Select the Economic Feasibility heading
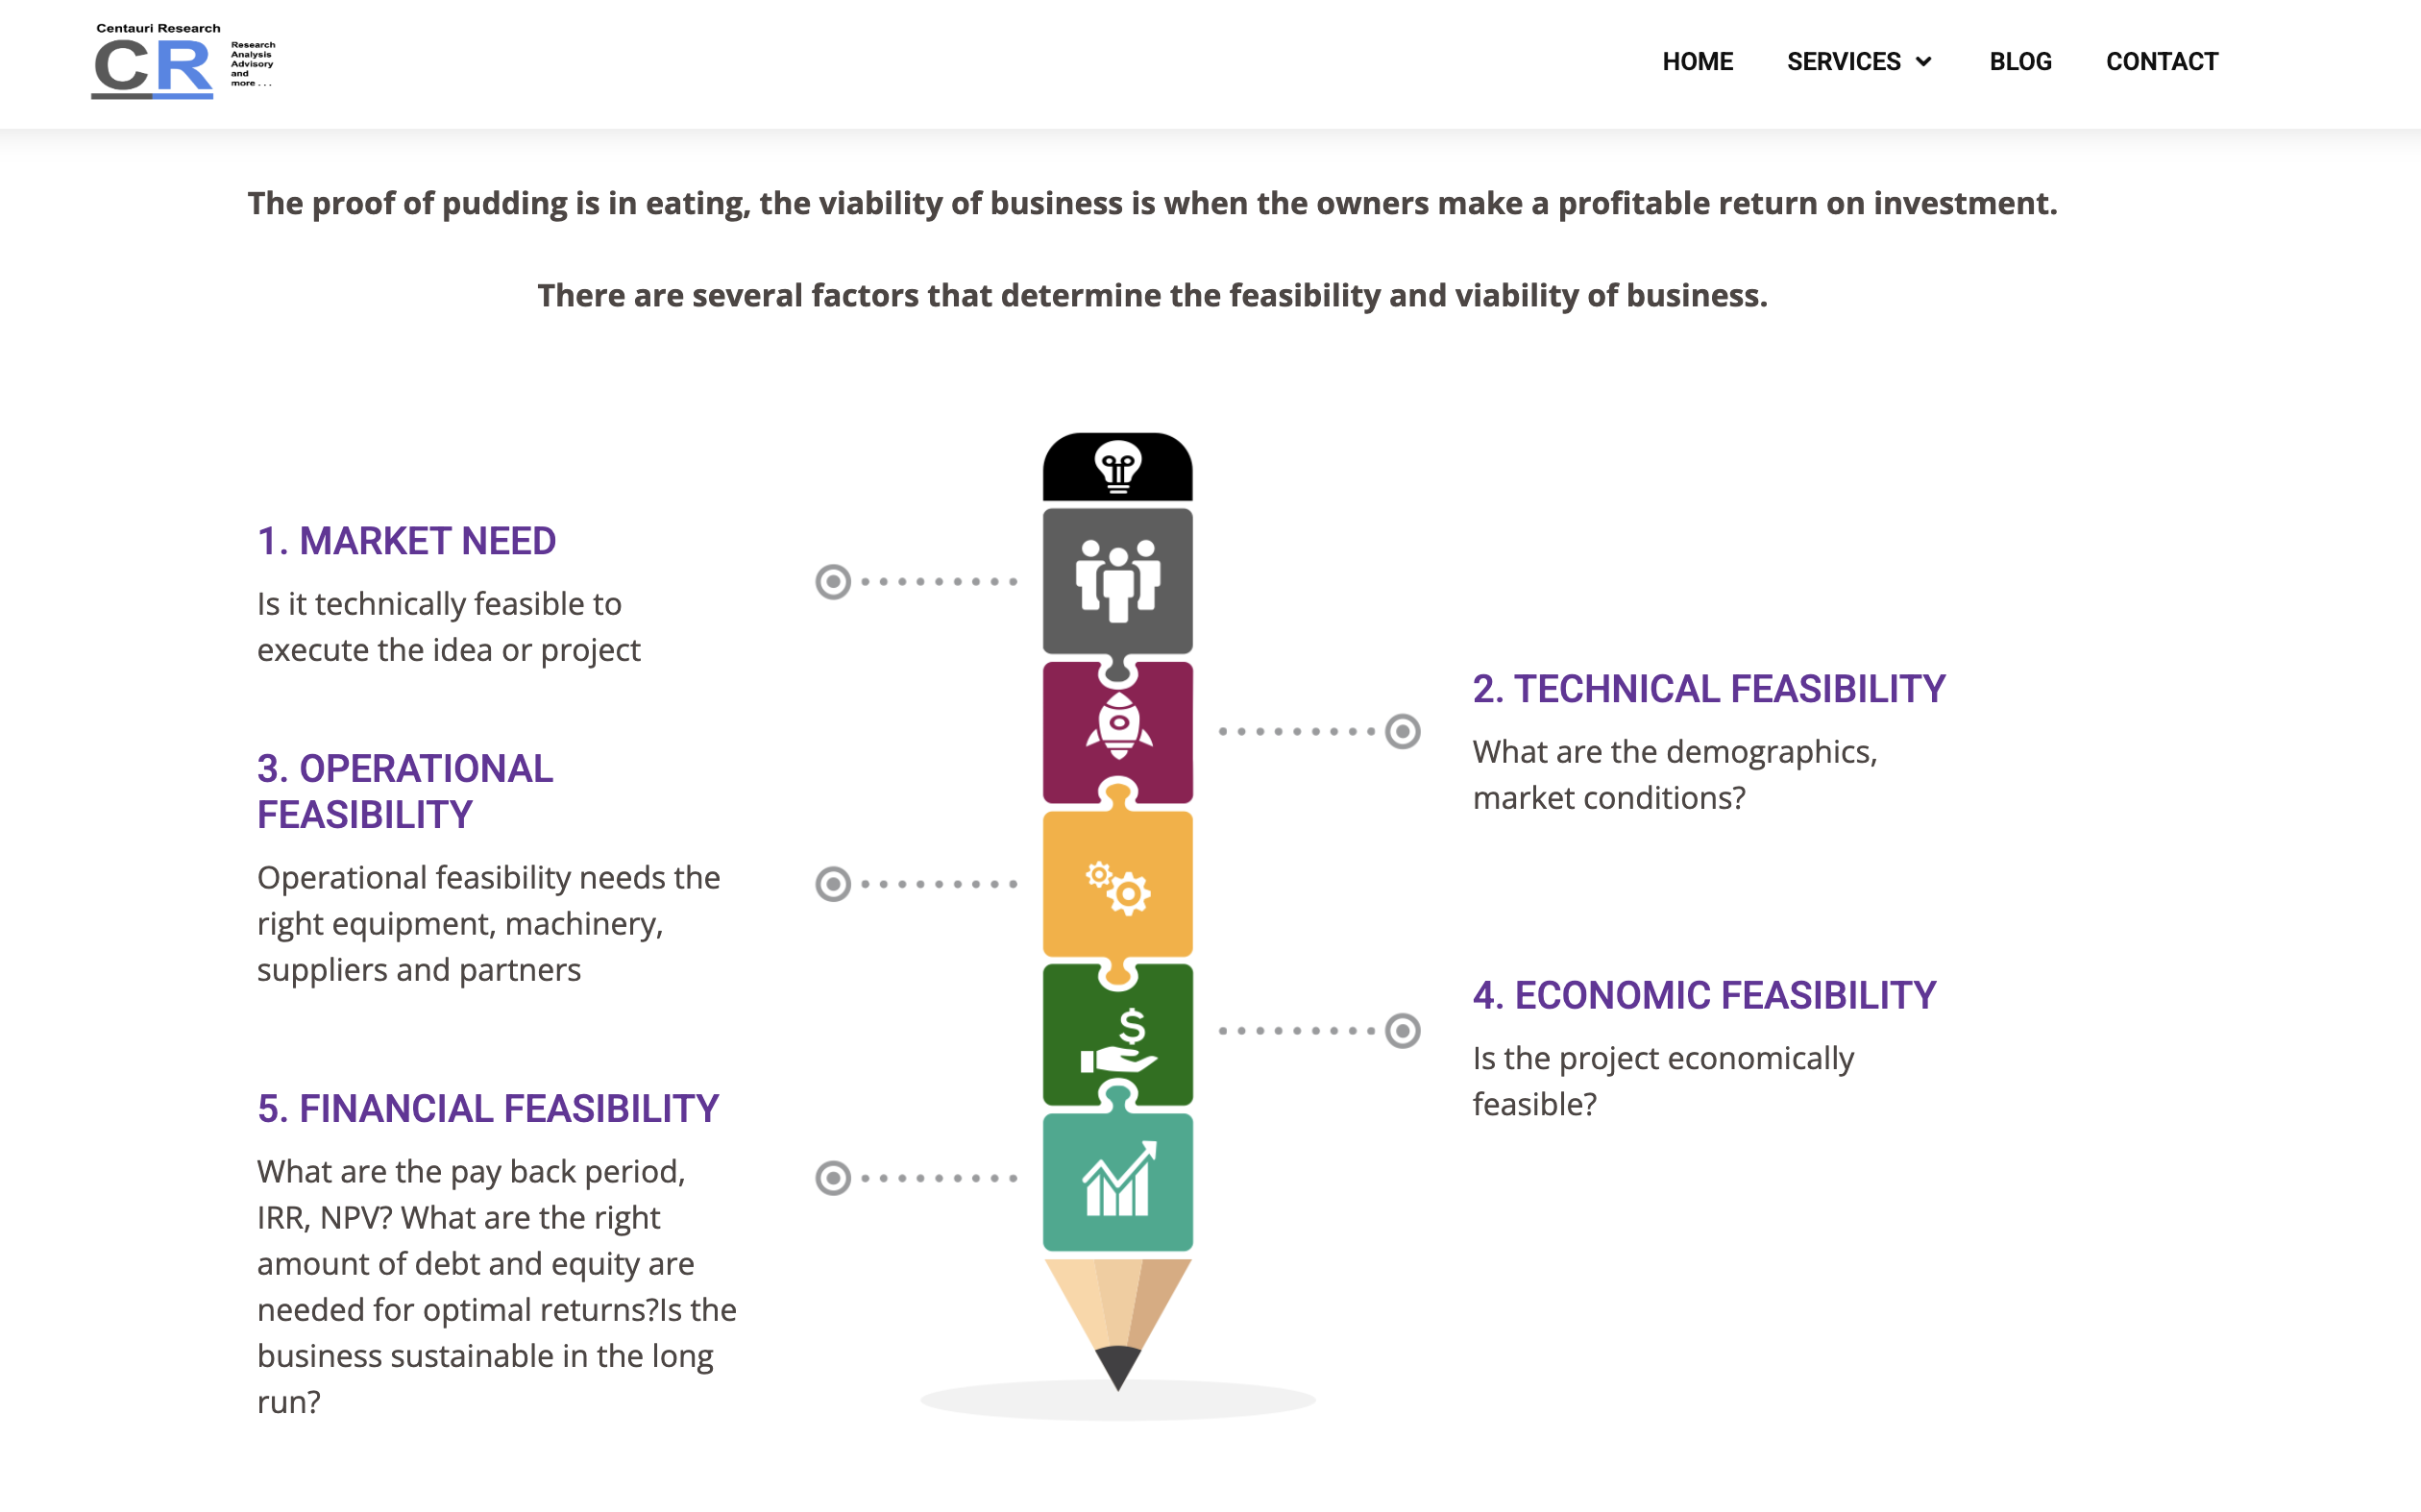Viewport: 2421px width, 1512px height. (1704, 995)
